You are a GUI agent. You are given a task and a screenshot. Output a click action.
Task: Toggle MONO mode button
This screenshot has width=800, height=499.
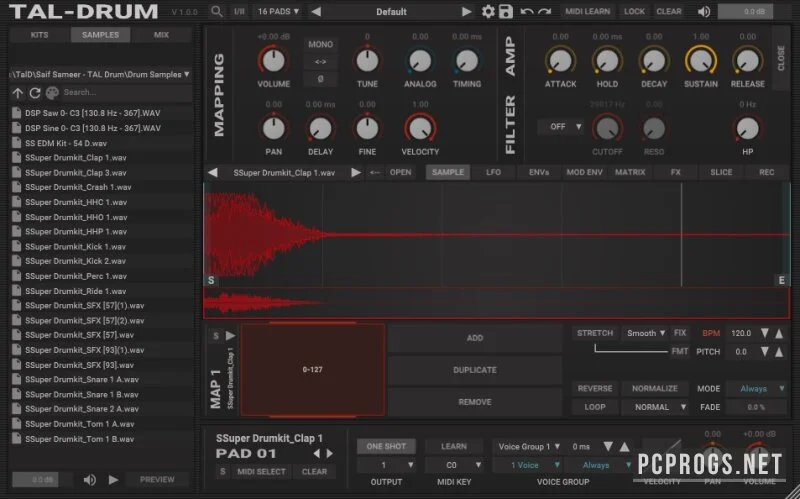click(x=320, y=44)
